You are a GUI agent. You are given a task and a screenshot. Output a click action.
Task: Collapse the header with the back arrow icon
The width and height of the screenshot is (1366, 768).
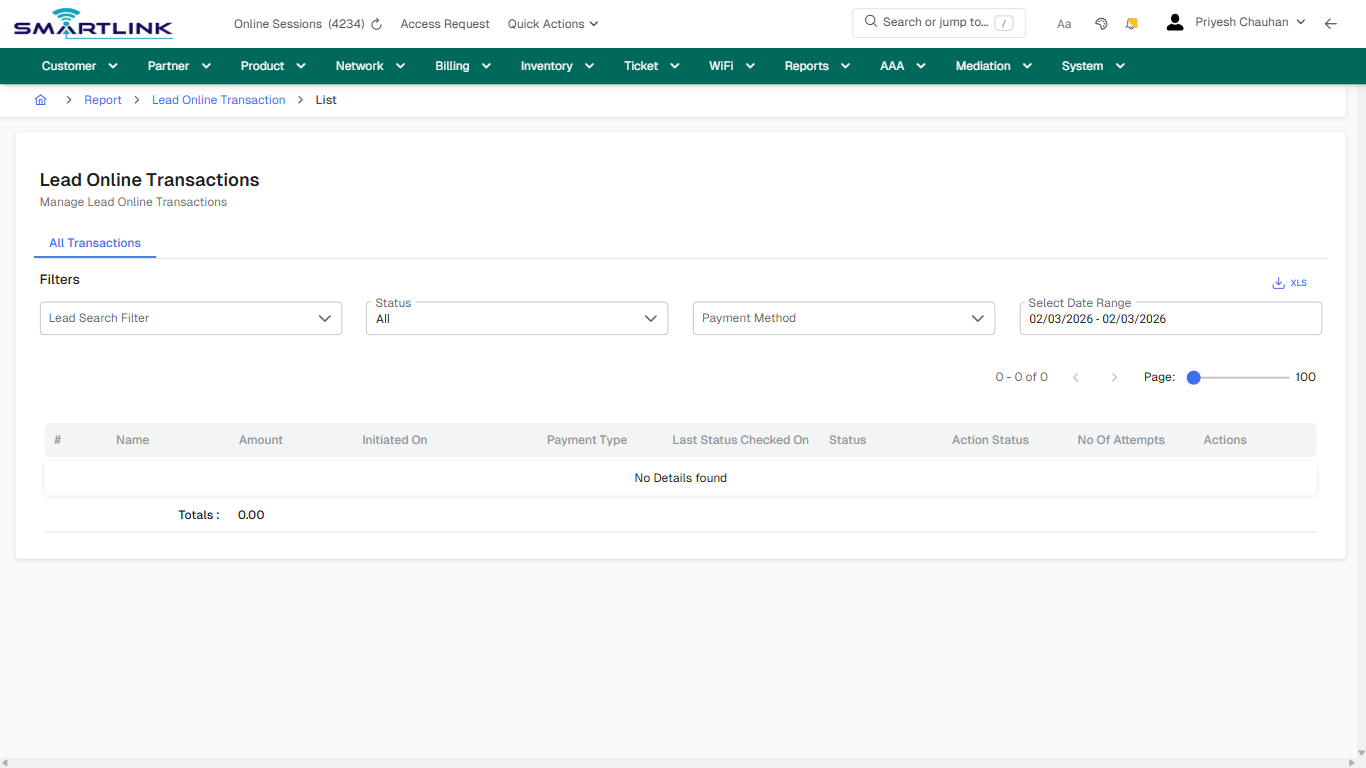pos(1331,23)
